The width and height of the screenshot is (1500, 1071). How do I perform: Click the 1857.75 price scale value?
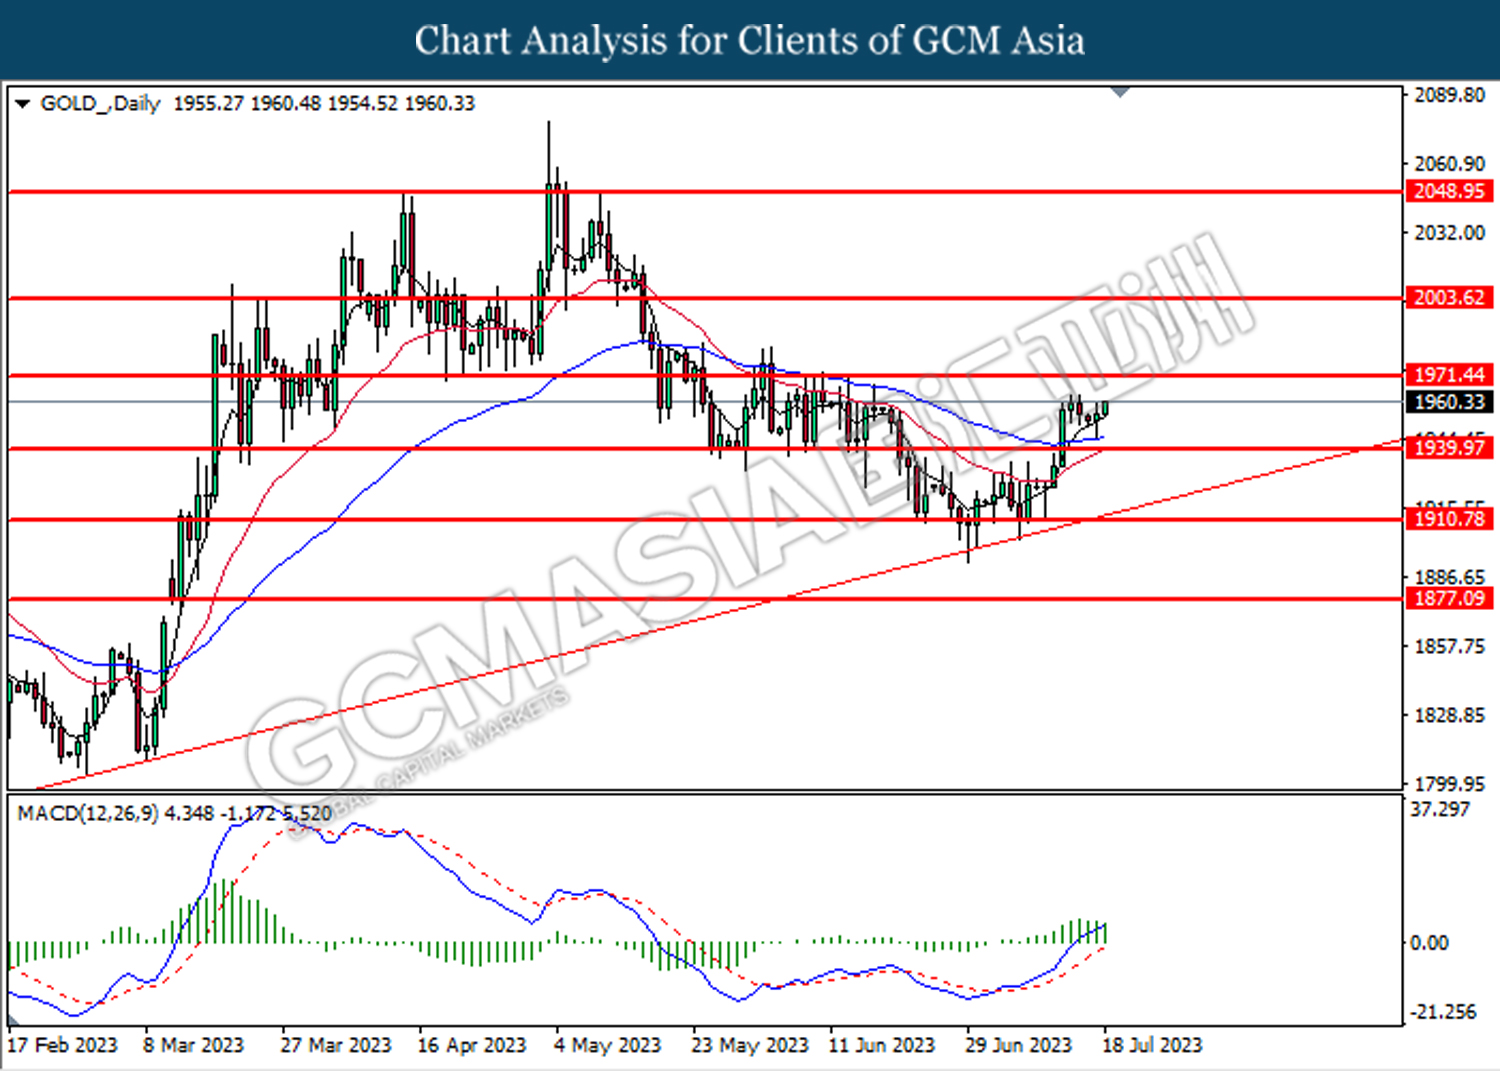(x=1449, y=647)
